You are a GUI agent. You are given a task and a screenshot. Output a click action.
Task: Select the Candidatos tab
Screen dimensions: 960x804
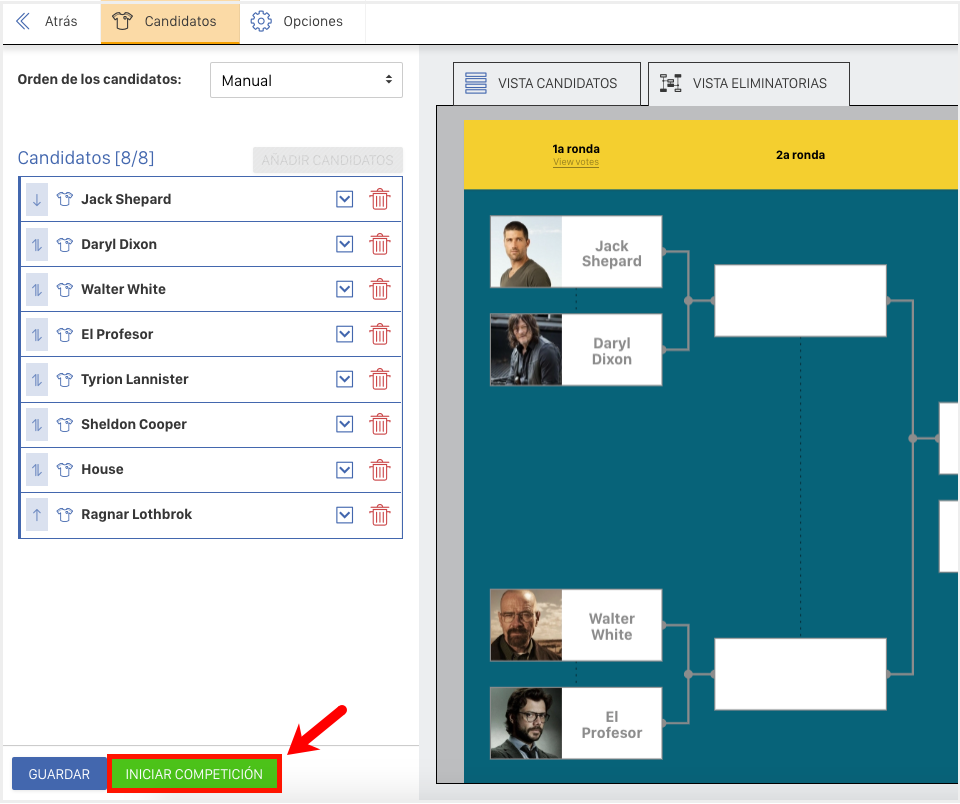(170, 22)
